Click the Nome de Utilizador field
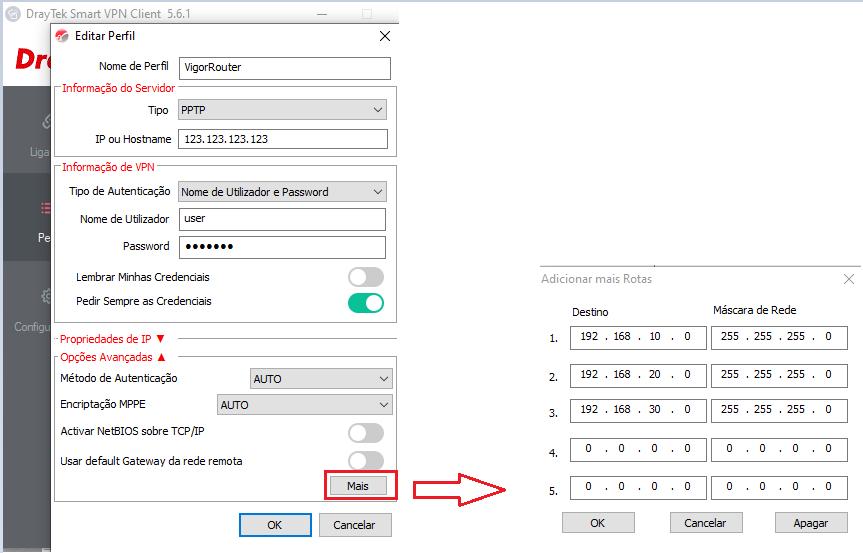This screenshot has height=553, width=863. pyautogui.click(x=282, y=219)
